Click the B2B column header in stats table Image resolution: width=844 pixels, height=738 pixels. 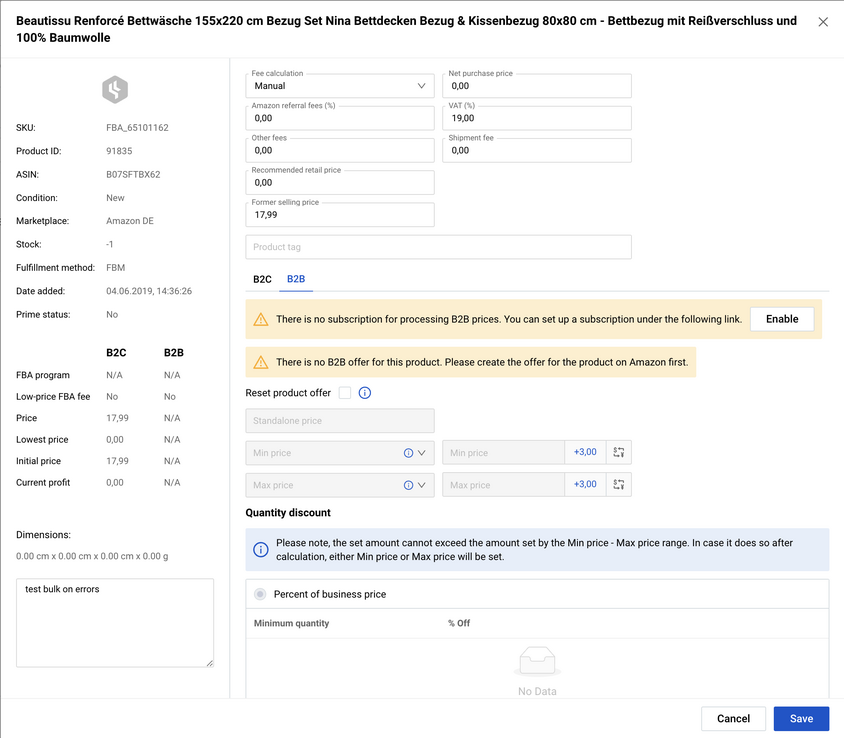(x=173, y=353)
